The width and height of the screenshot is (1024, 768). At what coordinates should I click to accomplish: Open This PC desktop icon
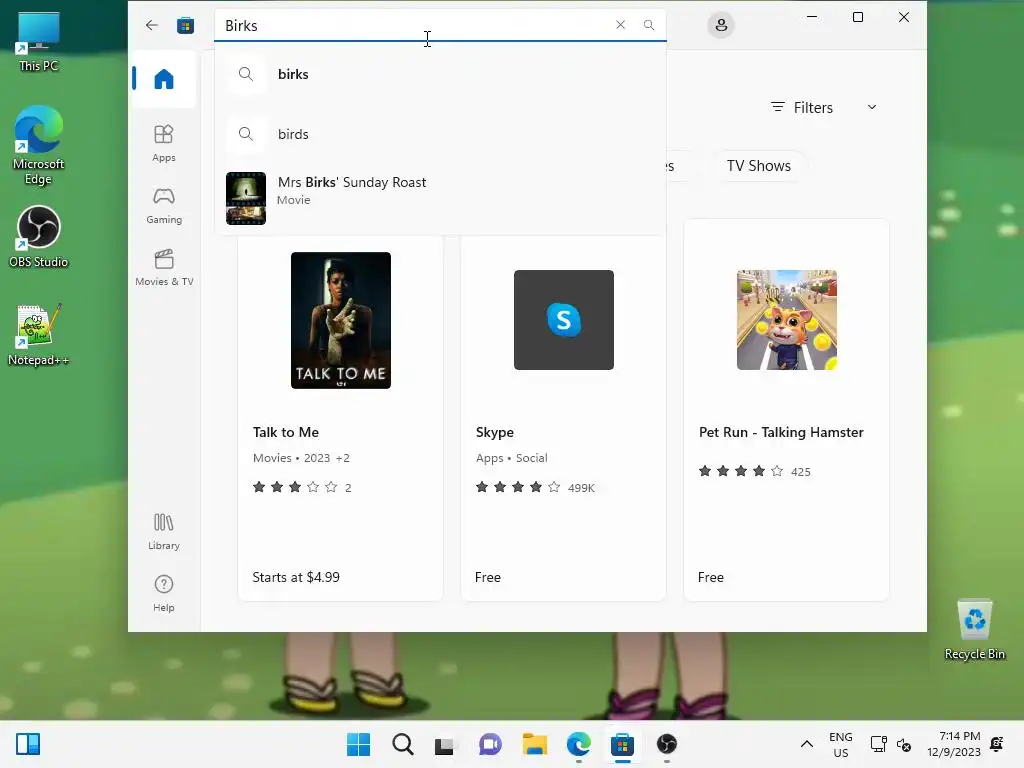pyautogui.click(x=39, y=42)
